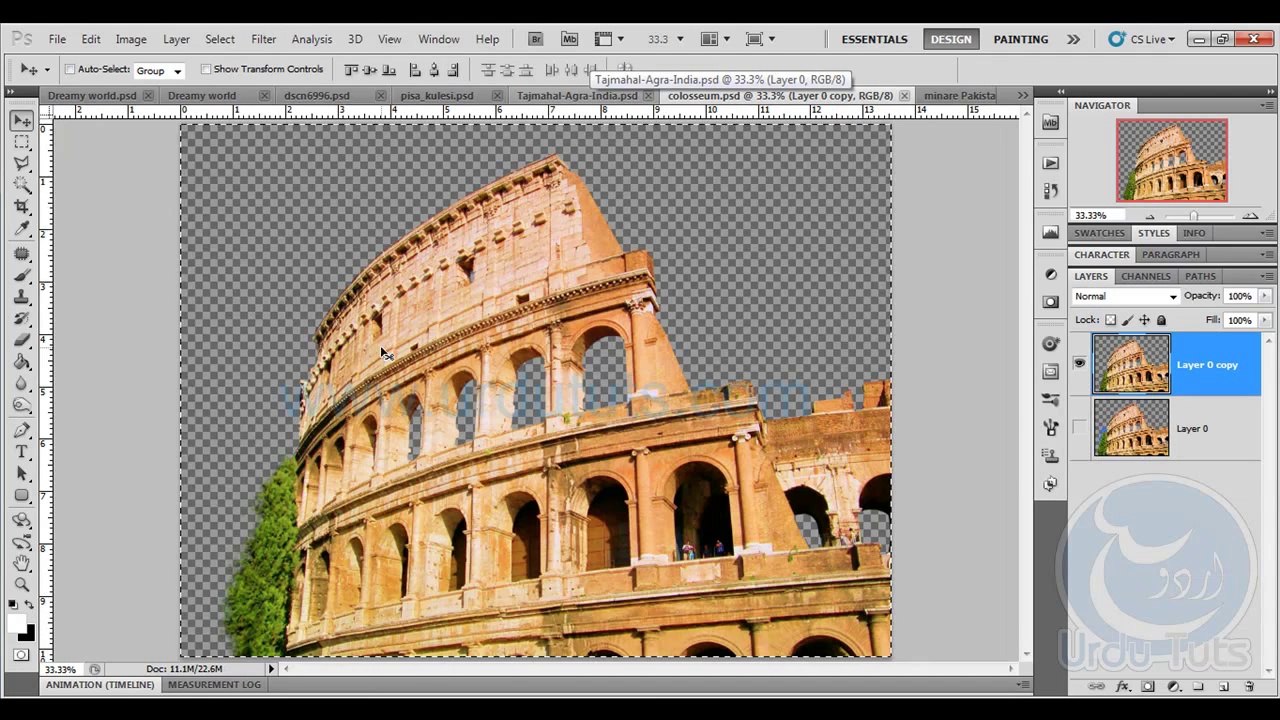This screenshot has width=1280, height=720.
Task: Open the layer Fill slider arrow
Action: [x=1264, y=320]
